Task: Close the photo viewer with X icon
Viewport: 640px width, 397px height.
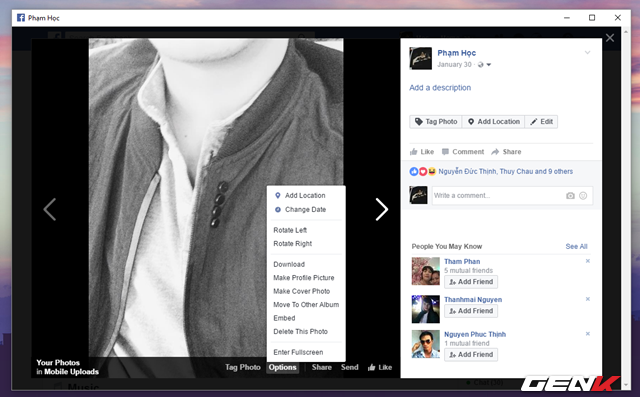Action: pyautogui.click(x=610, y=38)
